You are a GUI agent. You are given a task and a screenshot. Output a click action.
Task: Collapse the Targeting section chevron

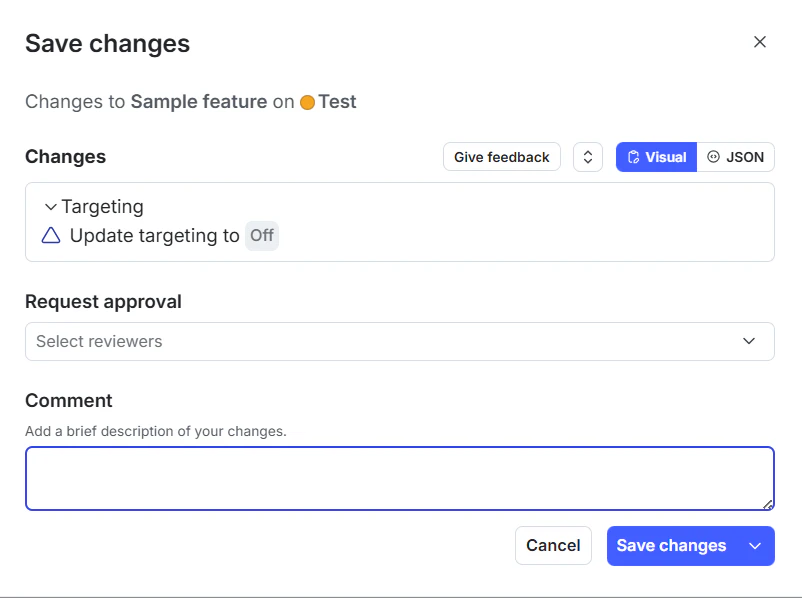tap(50, 207)
